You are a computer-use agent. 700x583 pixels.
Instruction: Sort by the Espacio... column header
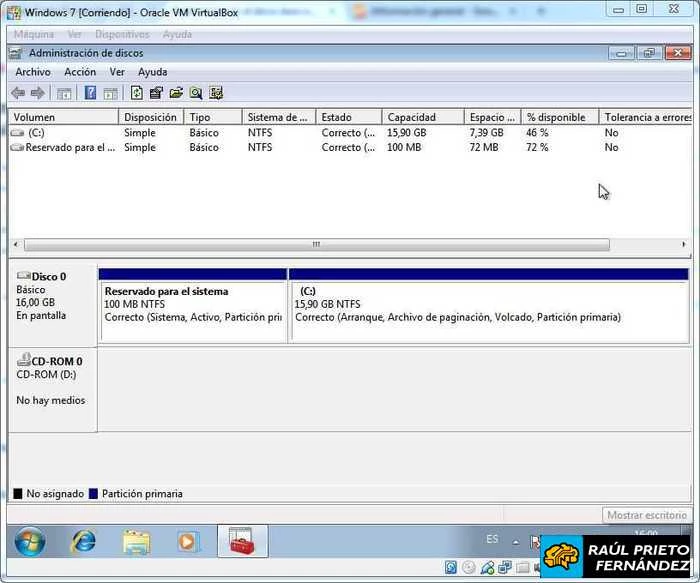coord(492,117)
